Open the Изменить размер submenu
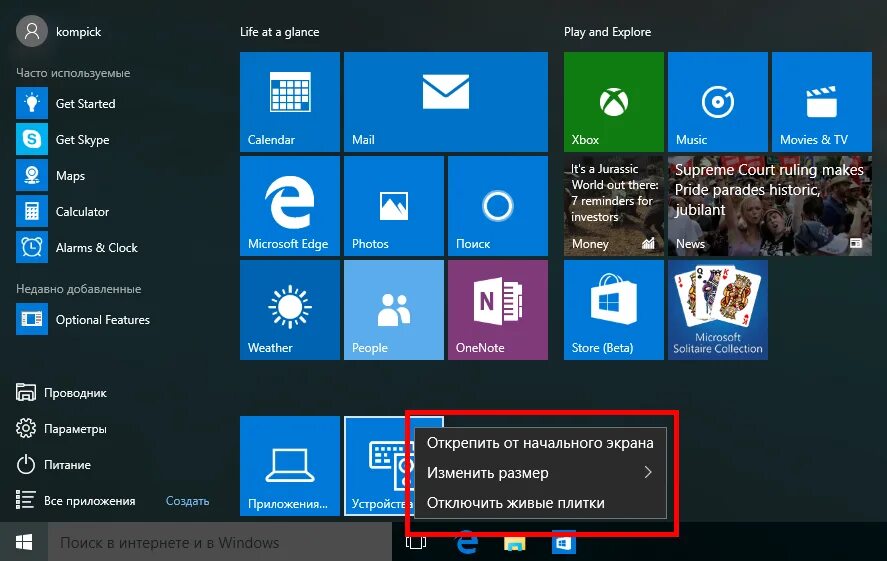This screenshot has width=887, height=561. 540,473
